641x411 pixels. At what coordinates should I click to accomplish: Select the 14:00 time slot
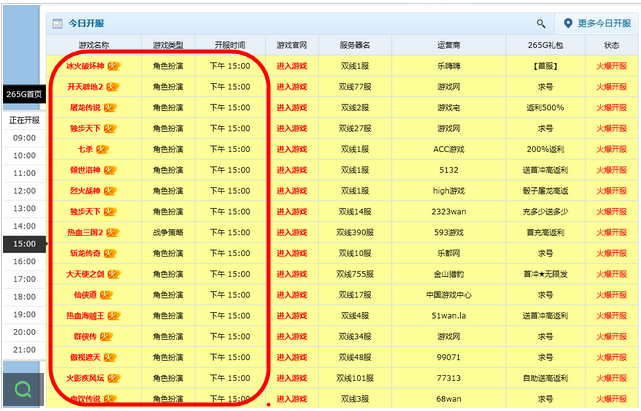tap(25, 226)
